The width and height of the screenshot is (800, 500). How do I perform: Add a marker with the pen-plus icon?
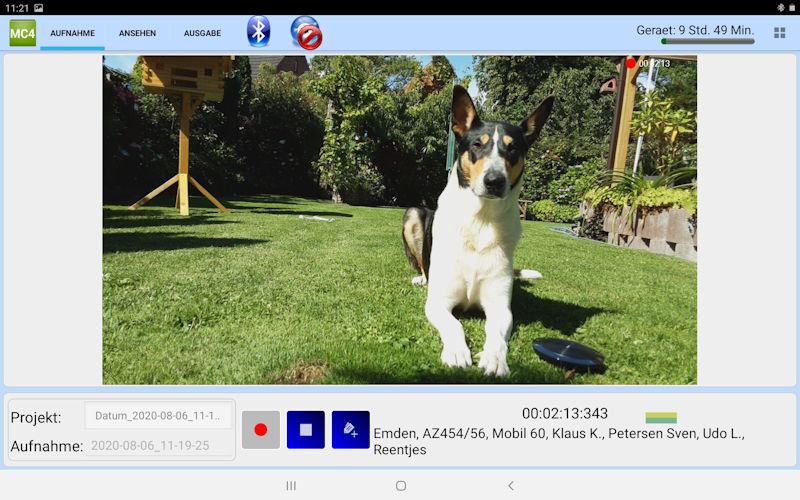click(350, 430)
